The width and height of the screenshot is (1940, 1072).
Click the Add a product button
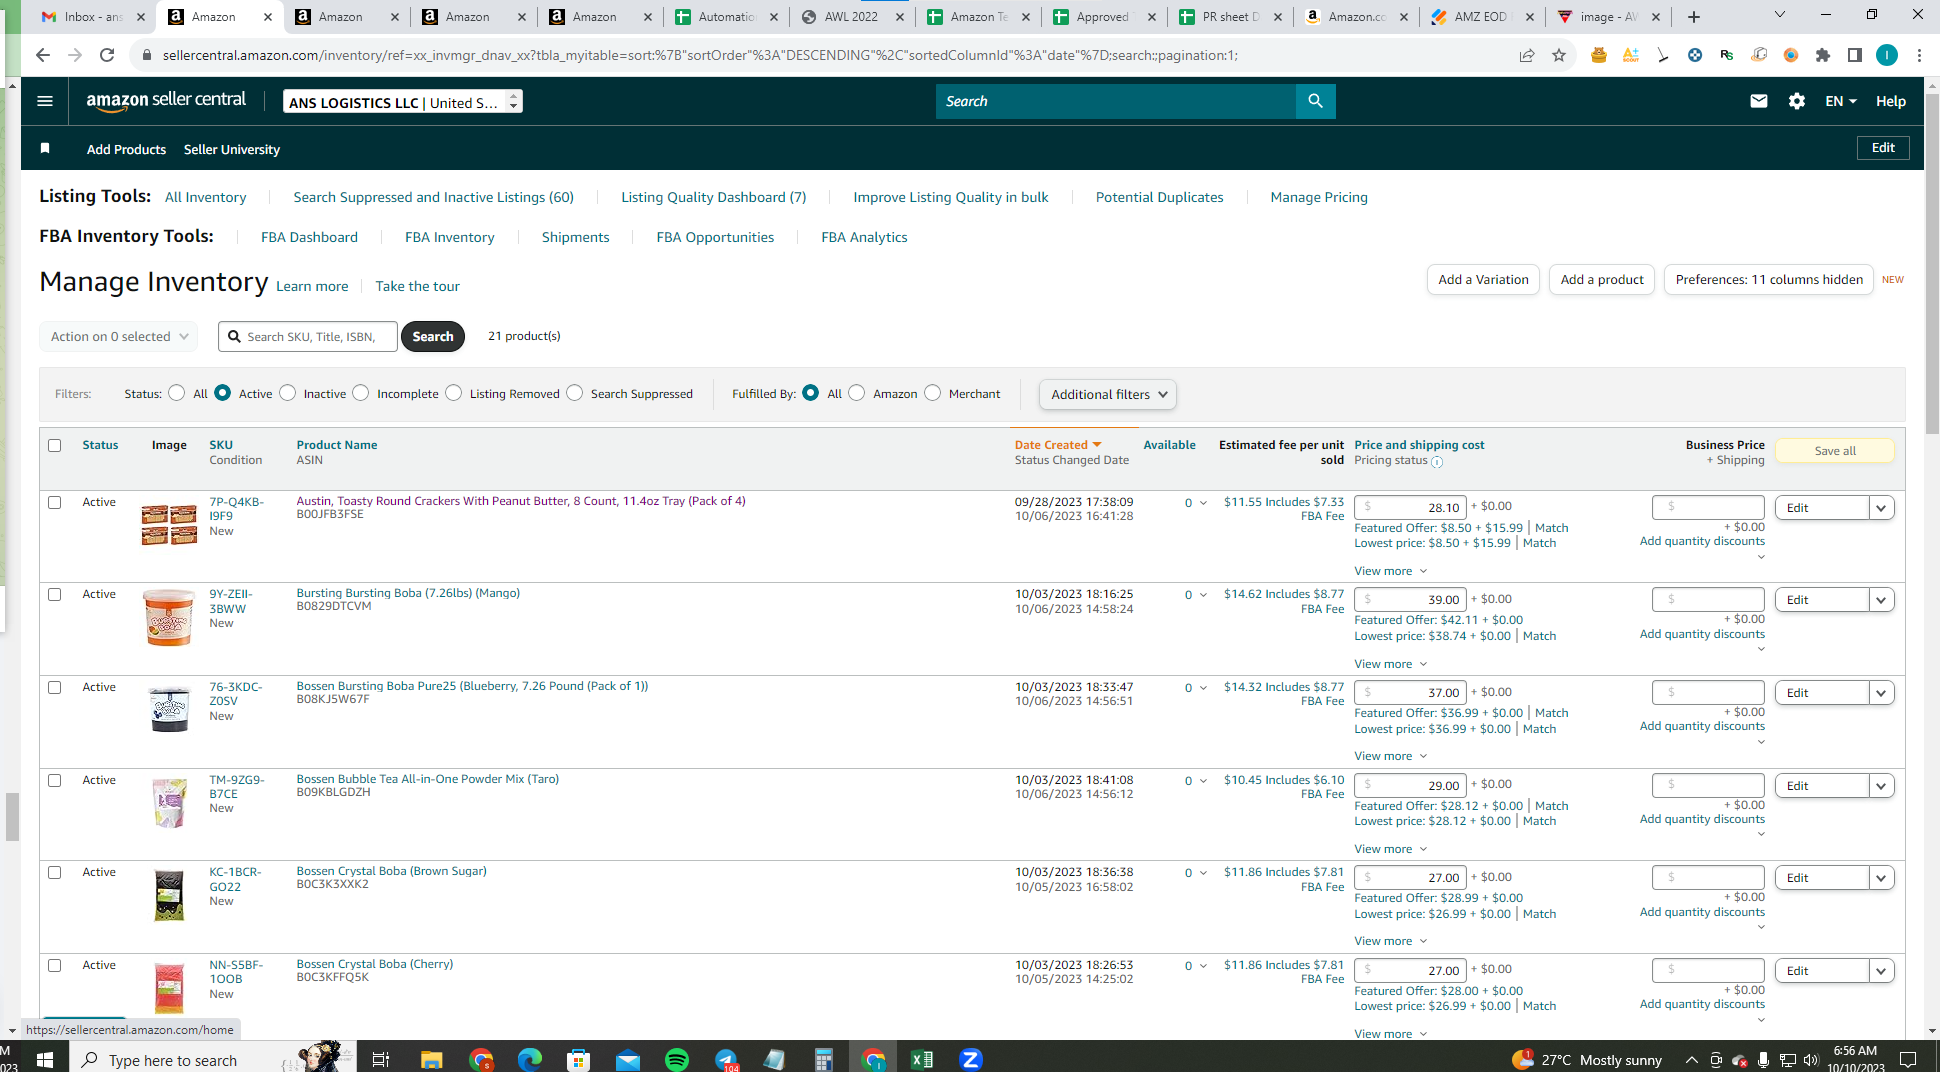point(1602,279)
